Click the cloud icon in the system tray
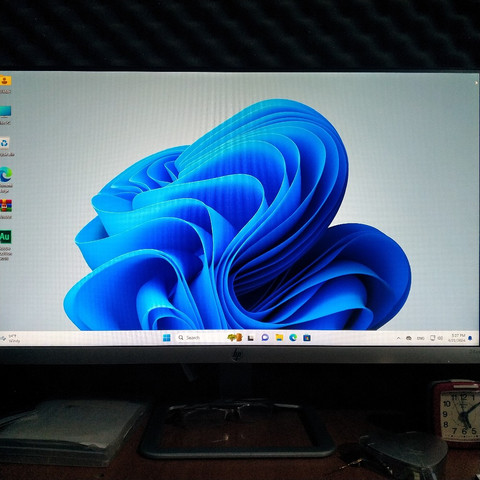The image size is (480, 480). (409, 338)
